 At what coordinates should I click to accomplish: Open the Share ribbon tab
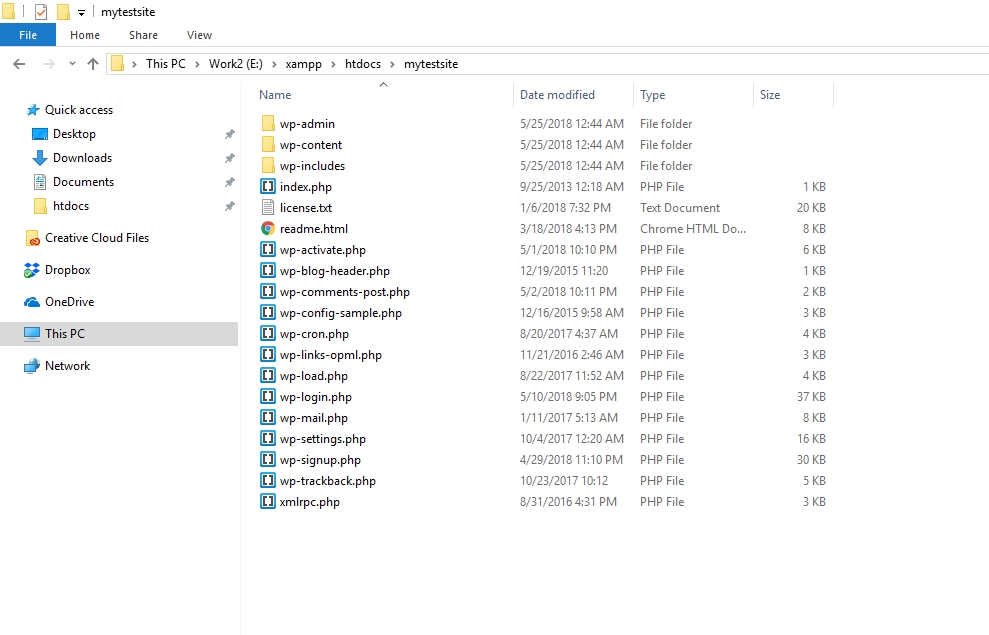coord(143,35)
